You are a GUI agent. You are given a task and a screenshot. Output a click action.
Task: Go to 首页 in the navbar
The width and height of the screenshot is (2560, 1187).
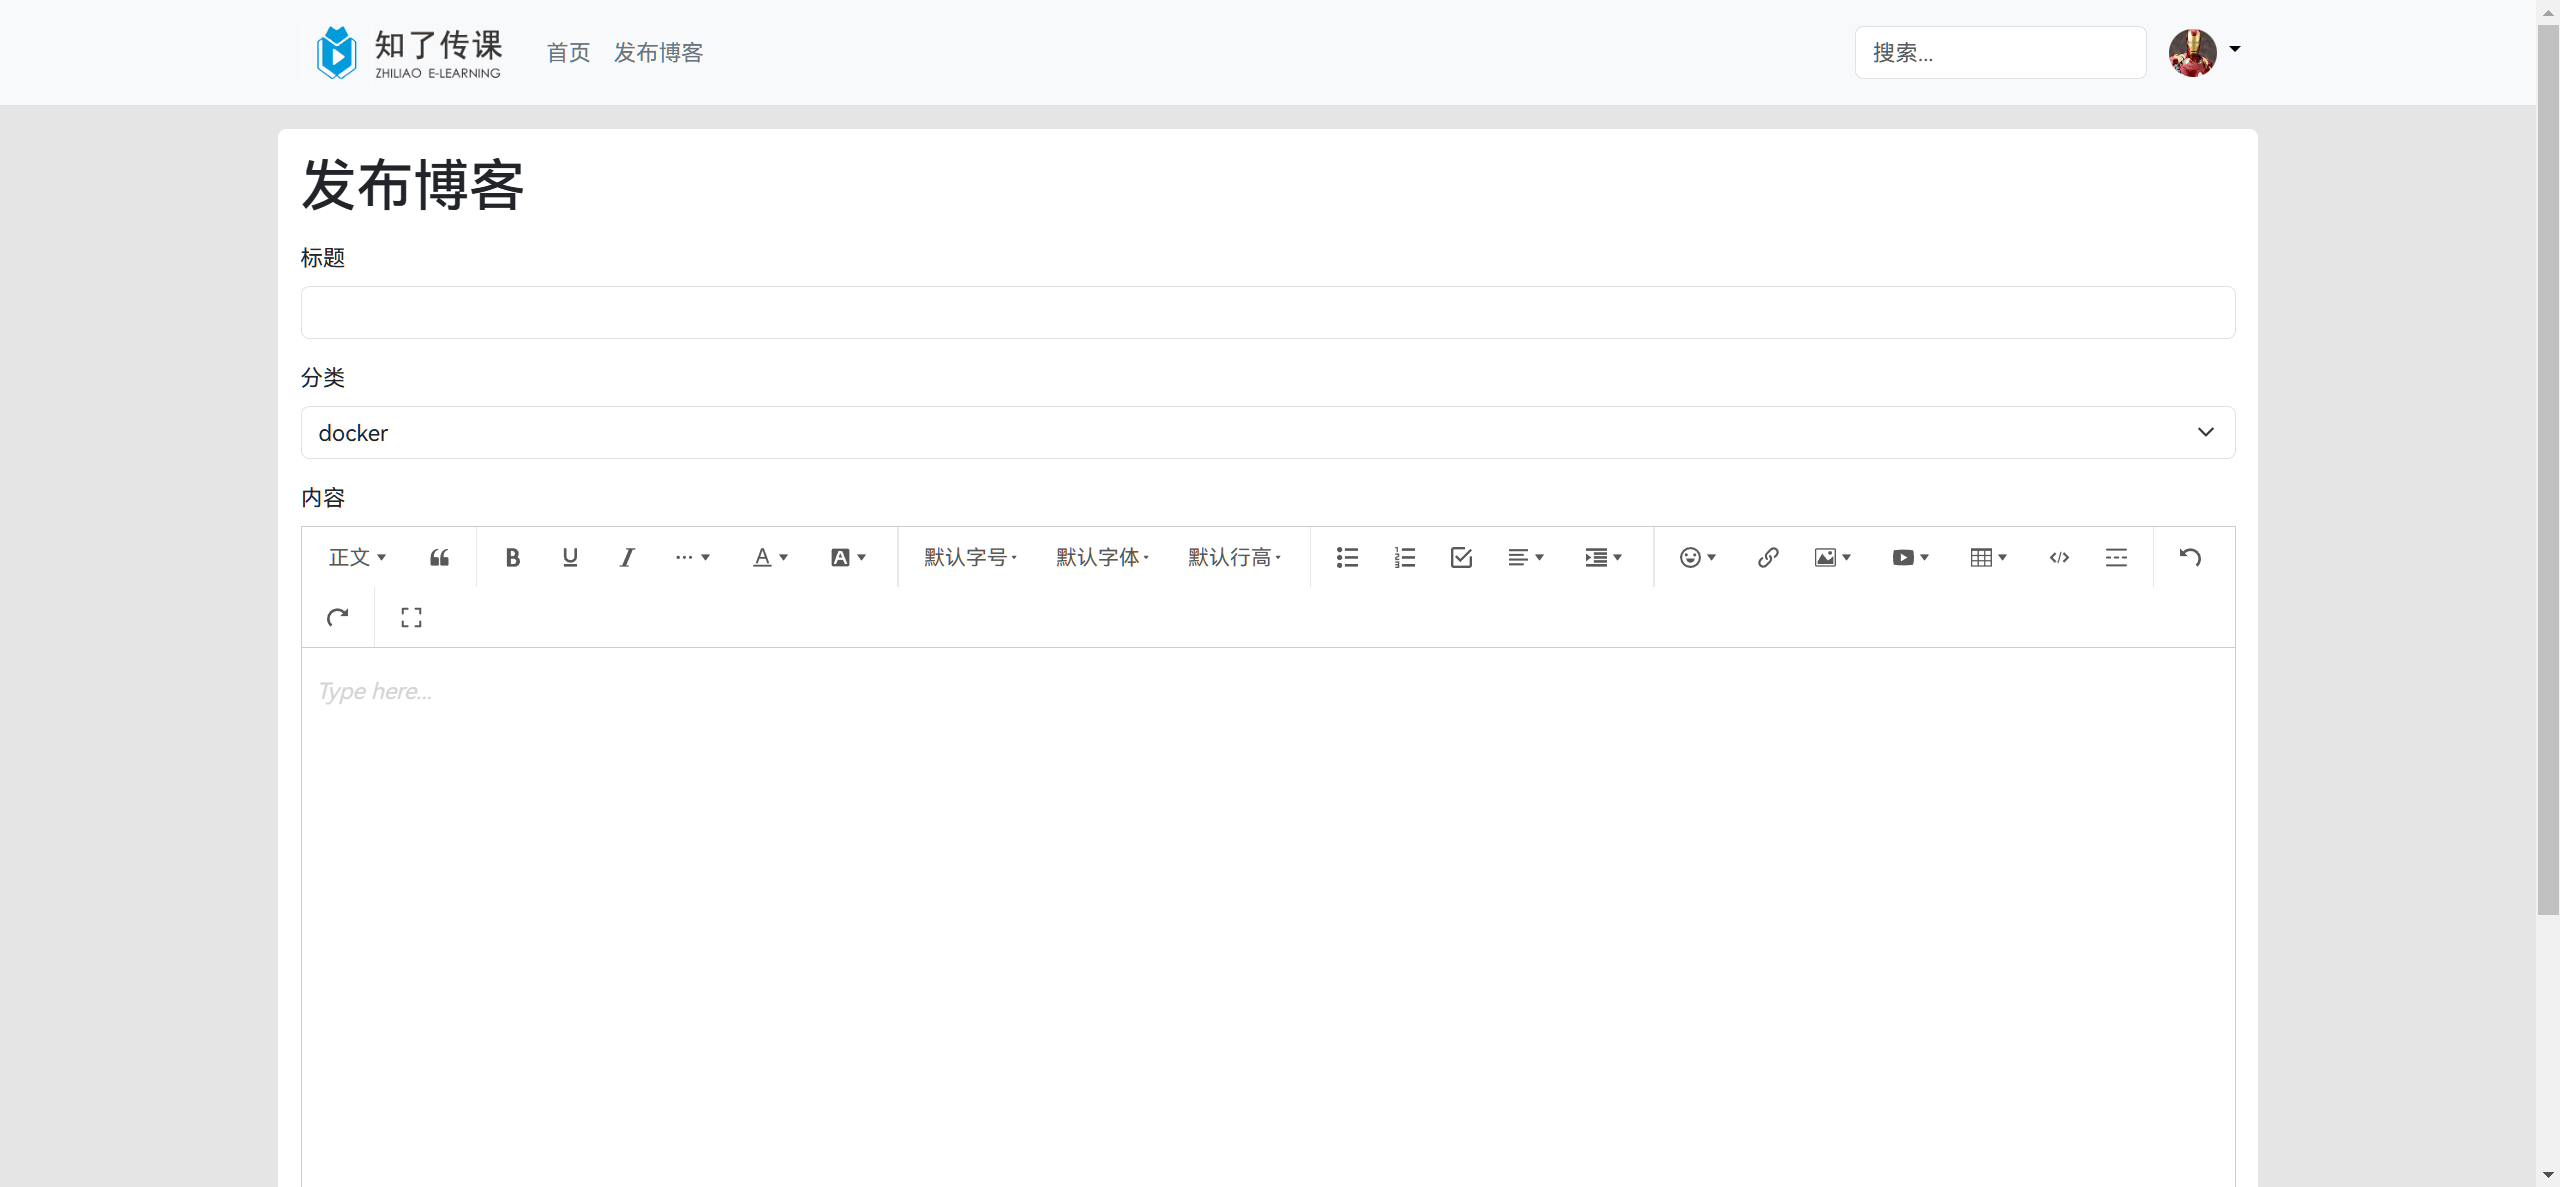pos(568,52)
